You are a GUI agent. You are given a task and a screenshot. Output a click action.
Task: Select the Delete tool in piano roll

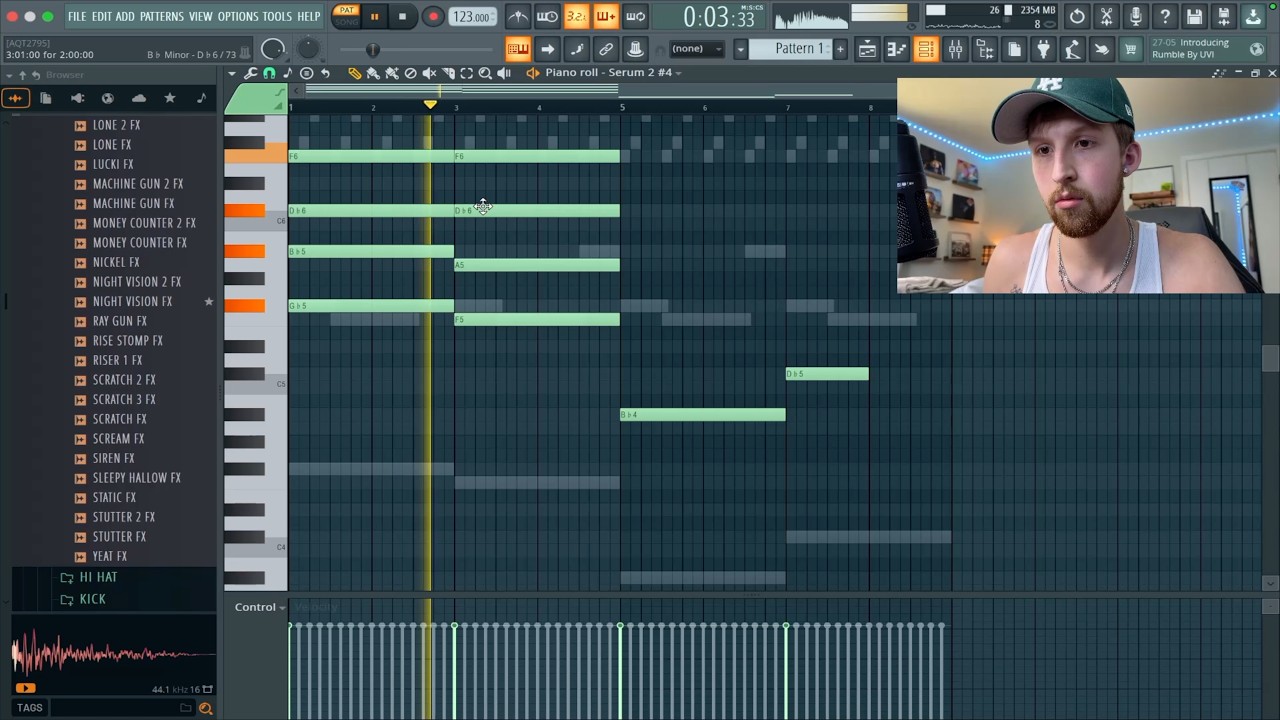[410, 73]
